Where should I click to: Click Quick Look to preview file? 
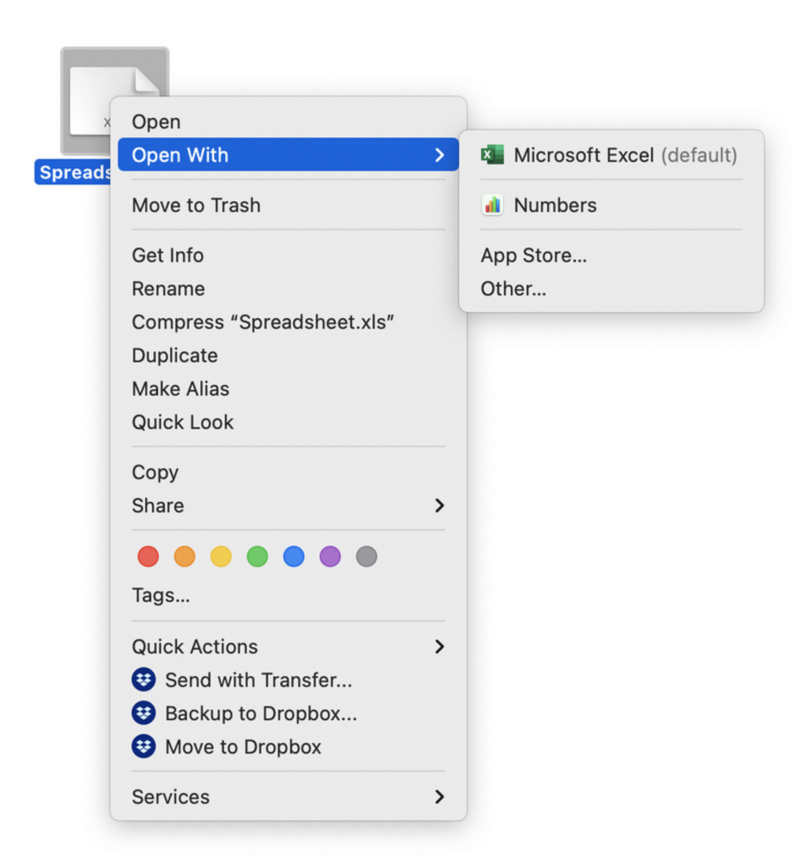click(x=183, y=422)
